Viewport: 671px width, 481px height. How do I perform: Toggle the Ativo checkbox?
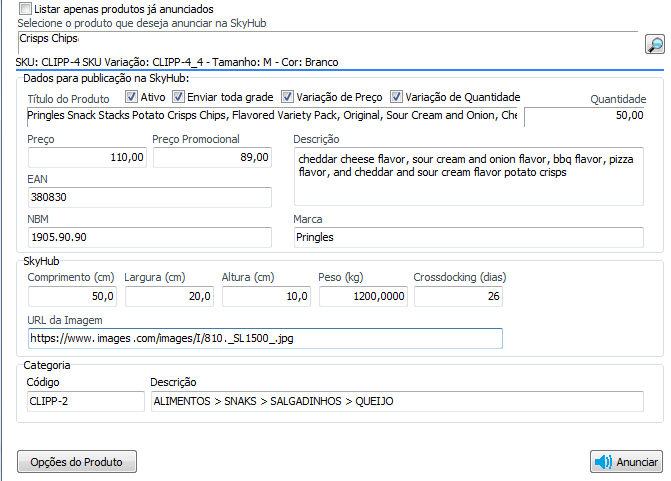point(132,97)
